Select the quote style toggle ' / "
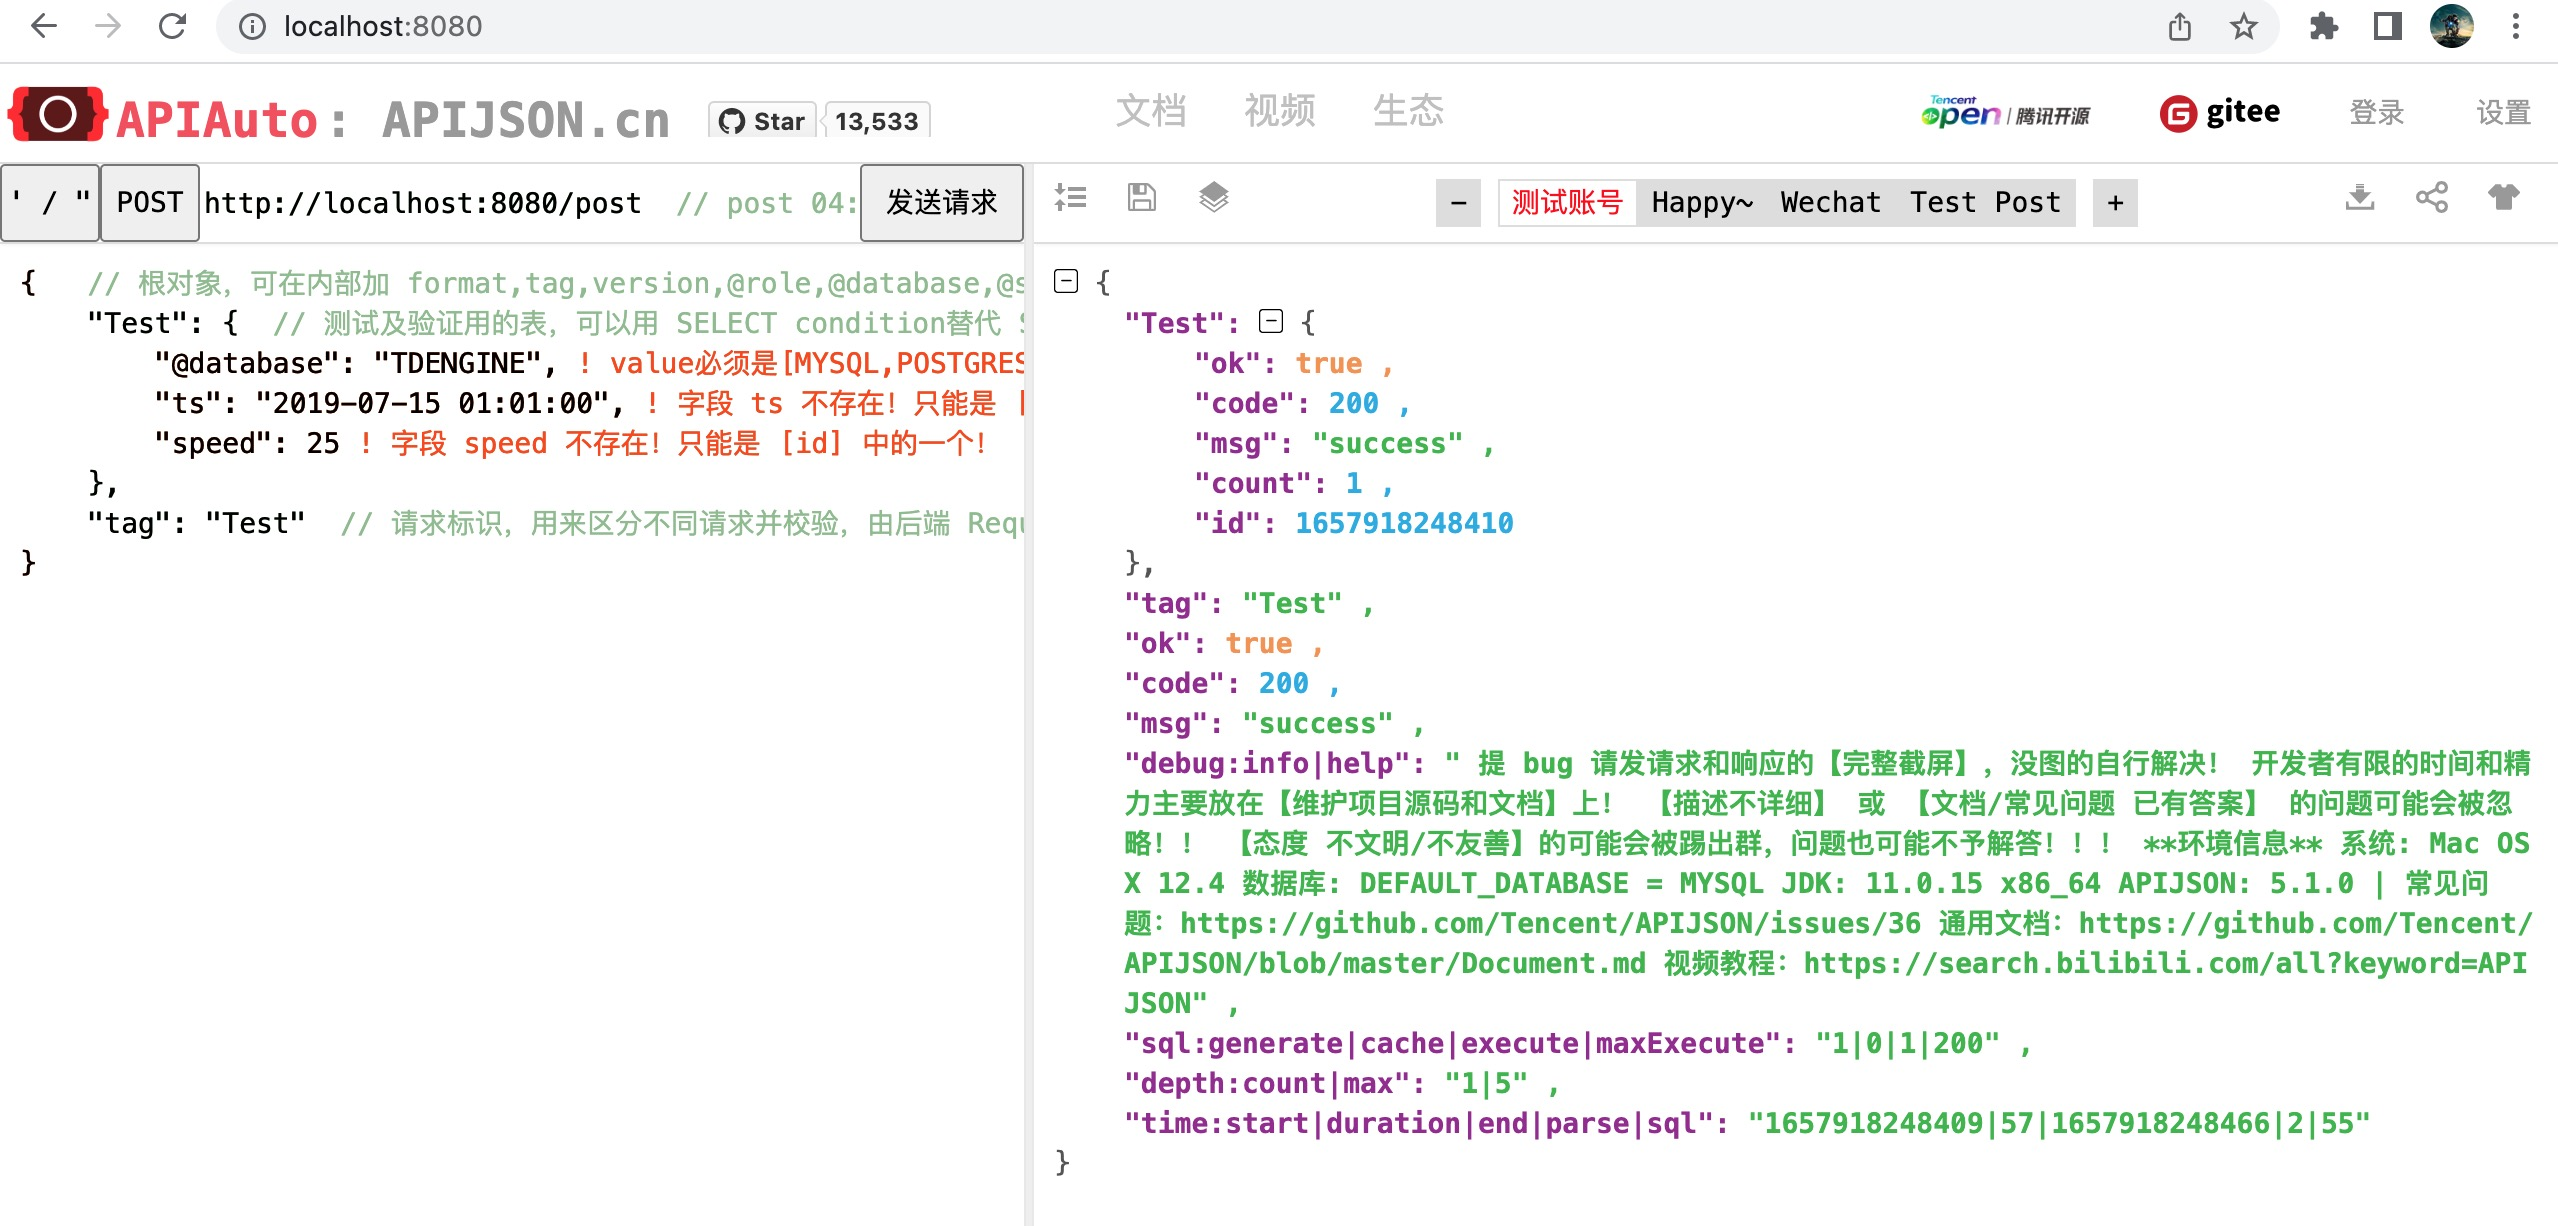Image resolution: width=2558 pixels, height=1226 pixels. 50,202
